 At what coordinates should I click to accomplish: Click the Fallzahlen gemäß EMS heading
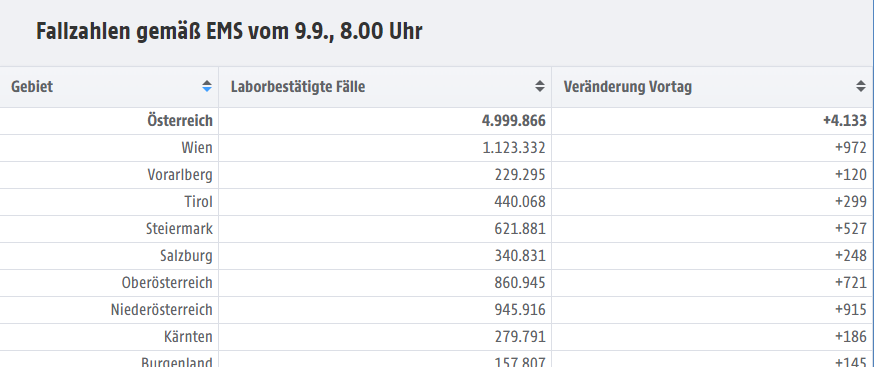(x=229, y=31)
